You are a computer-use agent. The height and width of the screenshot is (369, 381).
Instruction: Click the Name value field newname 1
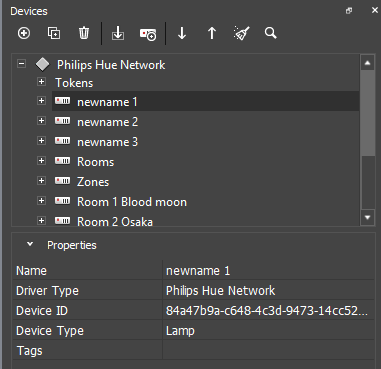click(x=268, y=271)
